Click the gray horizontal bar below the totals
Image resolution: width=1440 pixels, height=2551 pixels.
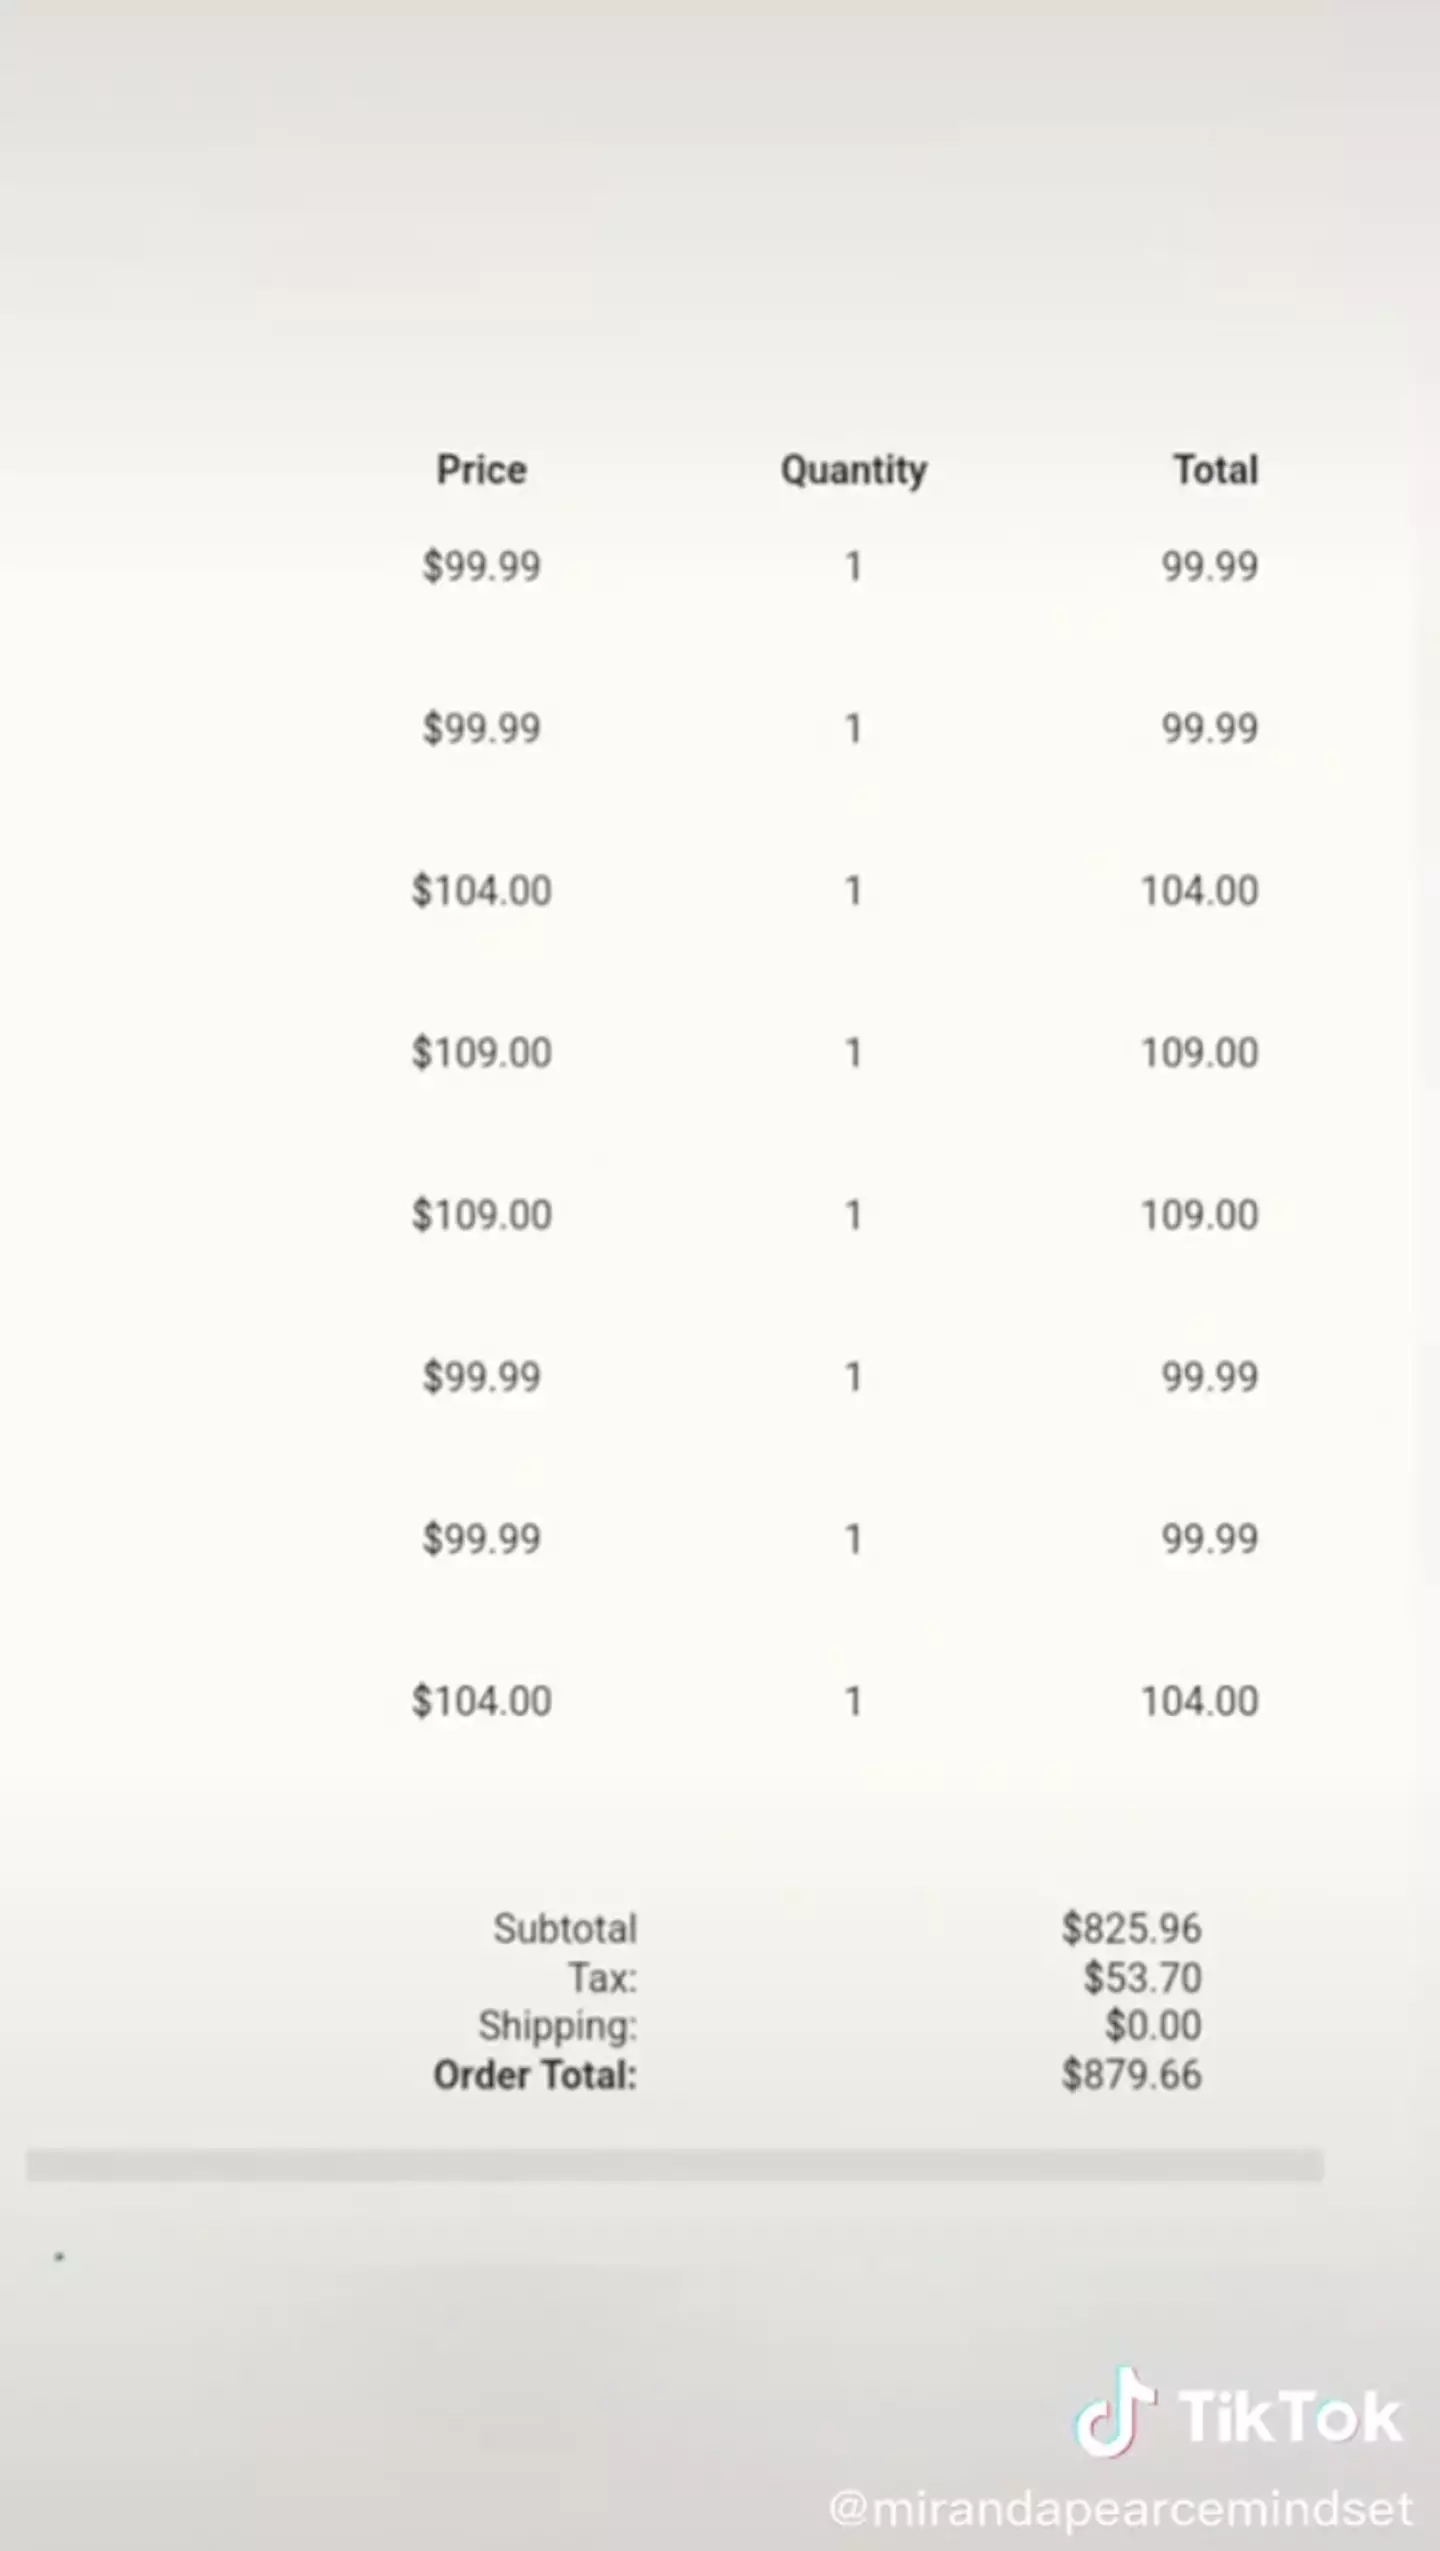tap(674, 2165)
